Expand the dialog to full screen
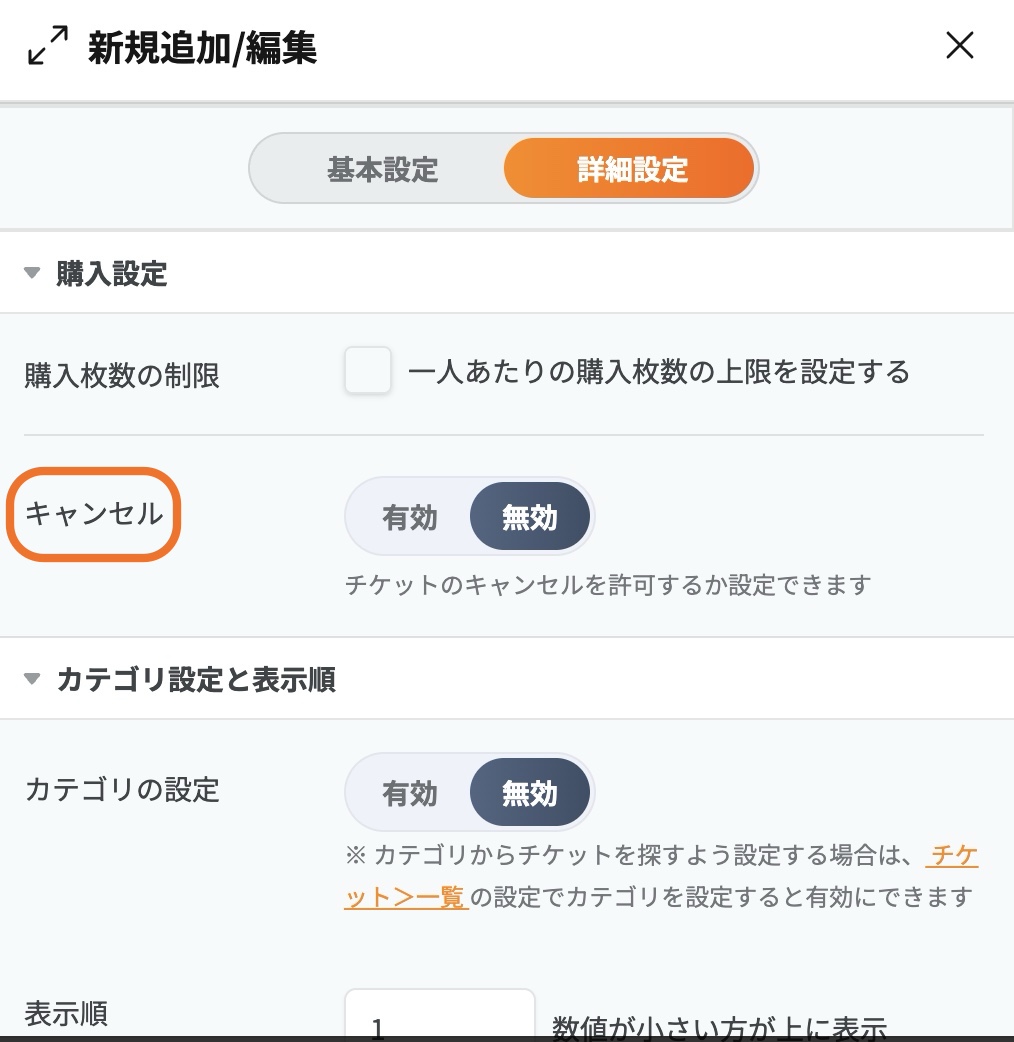This screenshot has width=1014, height=1042. pyautogui.click(x=47, y=46)
